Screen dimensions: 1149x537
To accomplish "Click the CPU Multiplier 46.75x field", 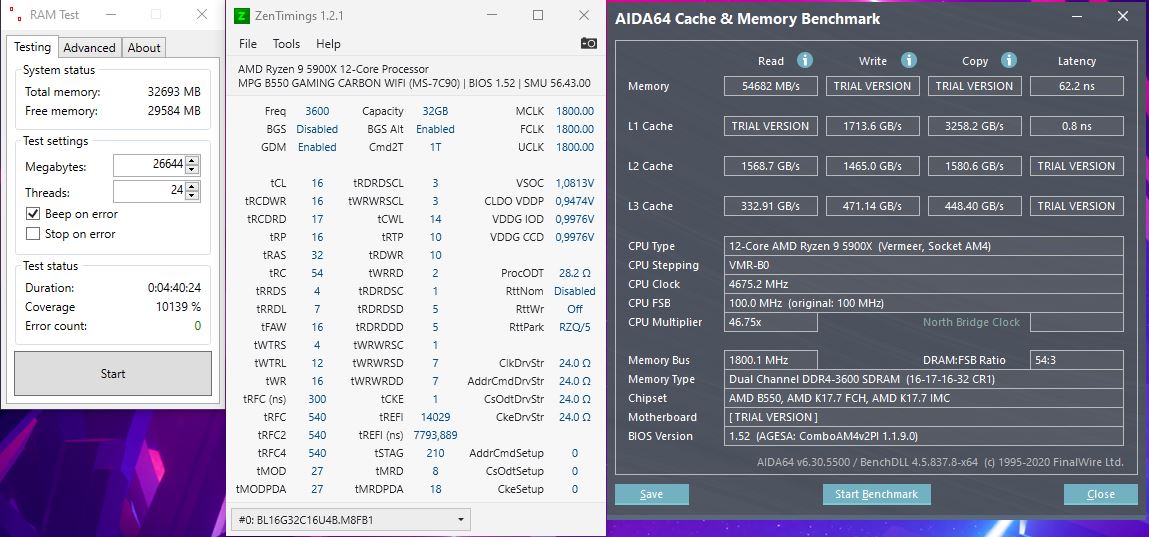I will coord(771,322).
